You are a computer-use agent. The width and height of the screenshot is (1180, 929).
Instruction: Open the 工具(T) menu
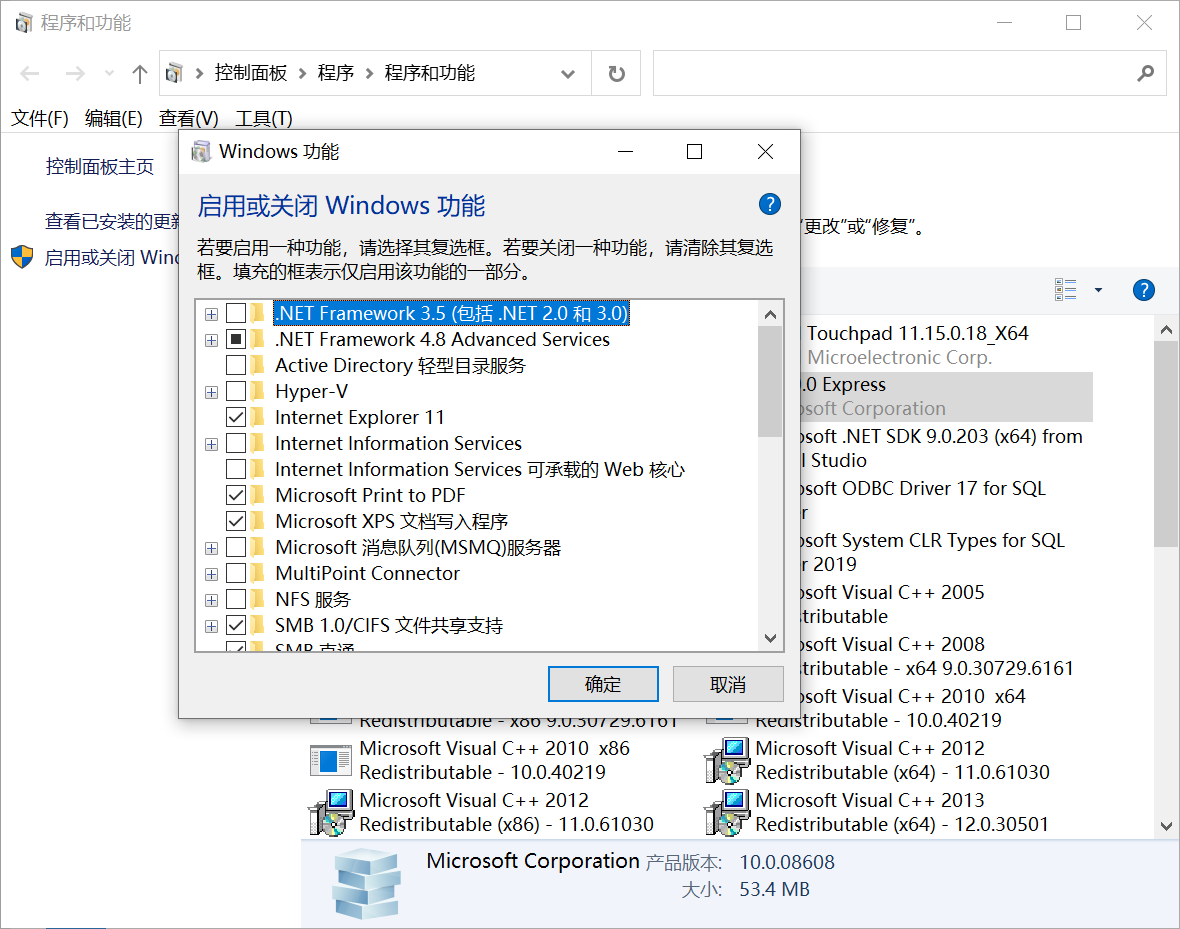click(264, 118)
